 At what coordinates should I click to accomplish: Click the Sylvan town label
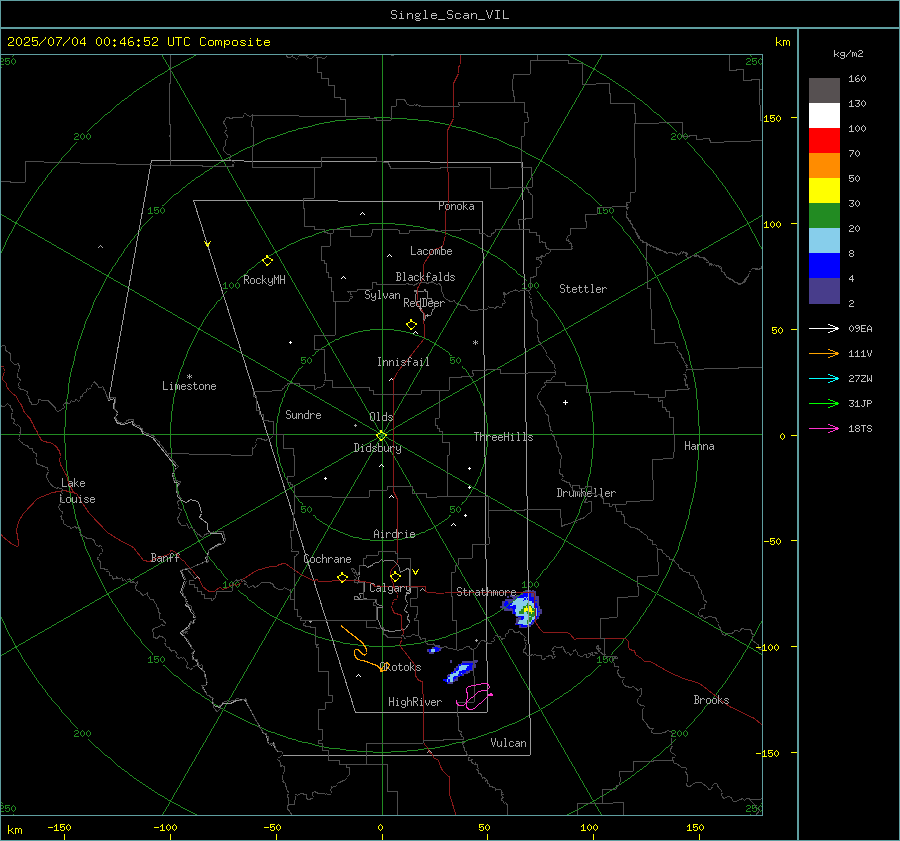pos(382,295)
